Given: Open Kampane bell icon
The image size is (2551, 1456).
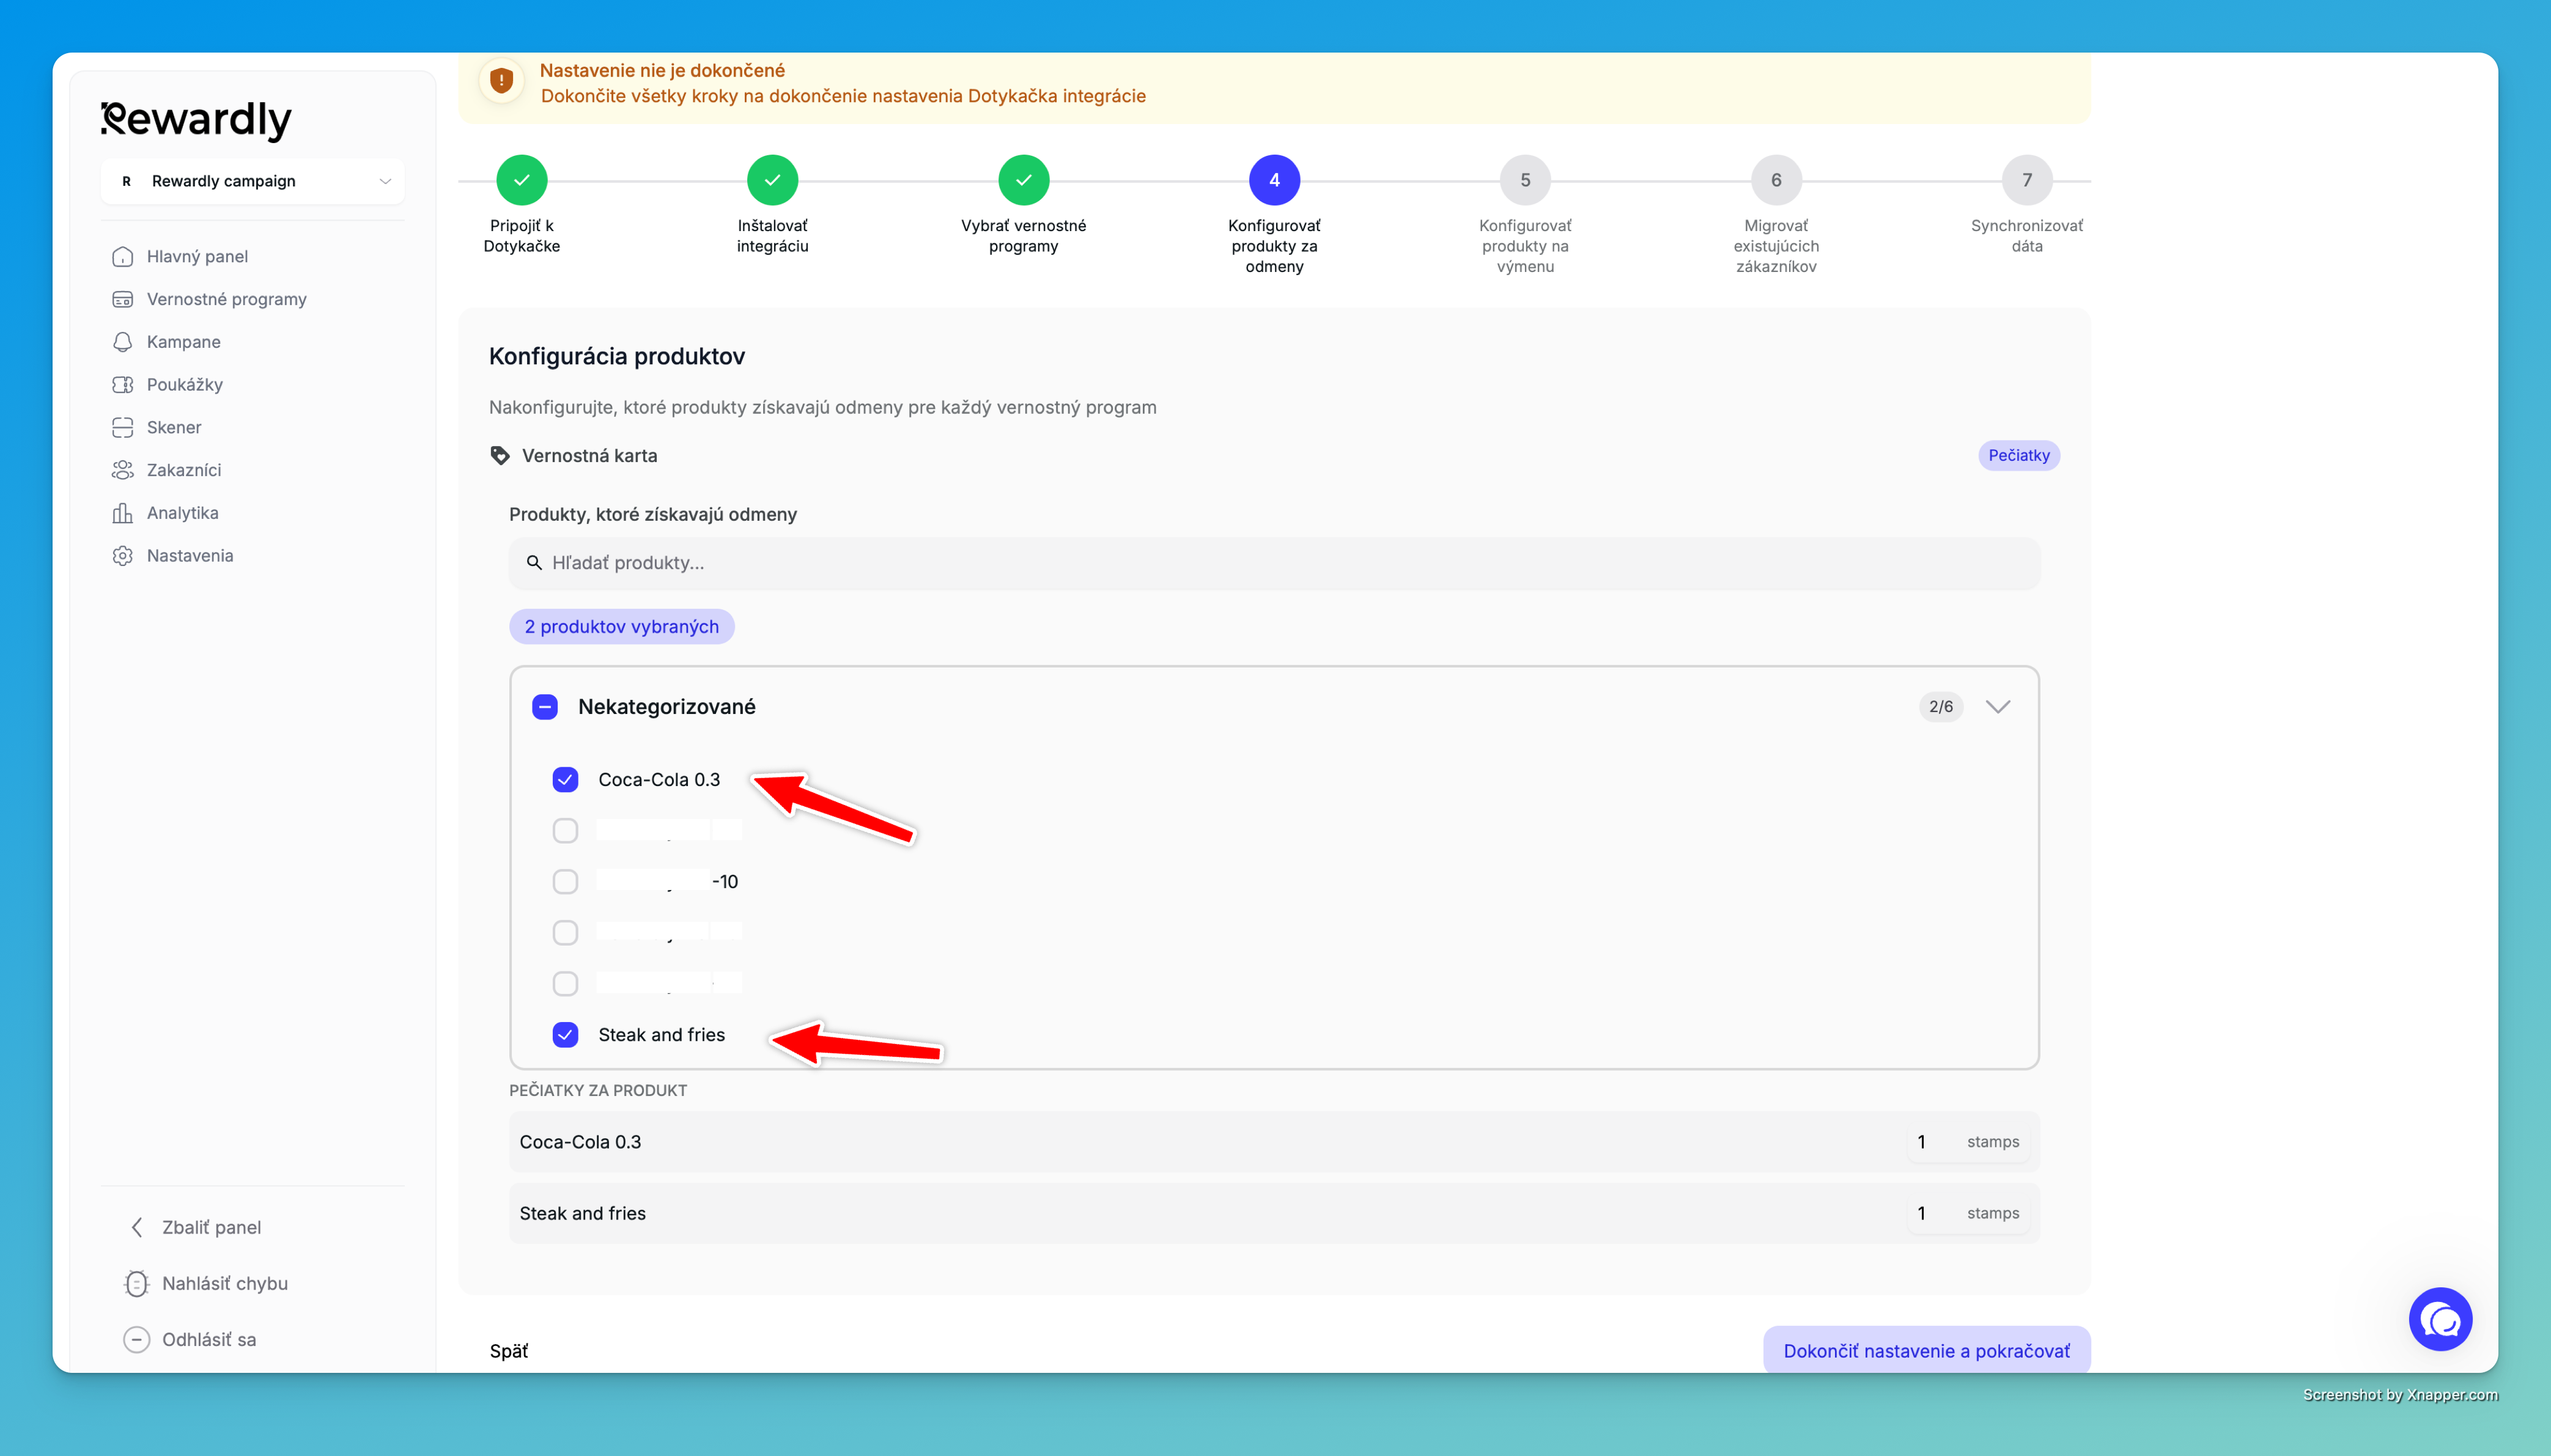Looking at the screenshot, I should coord(122,342).
